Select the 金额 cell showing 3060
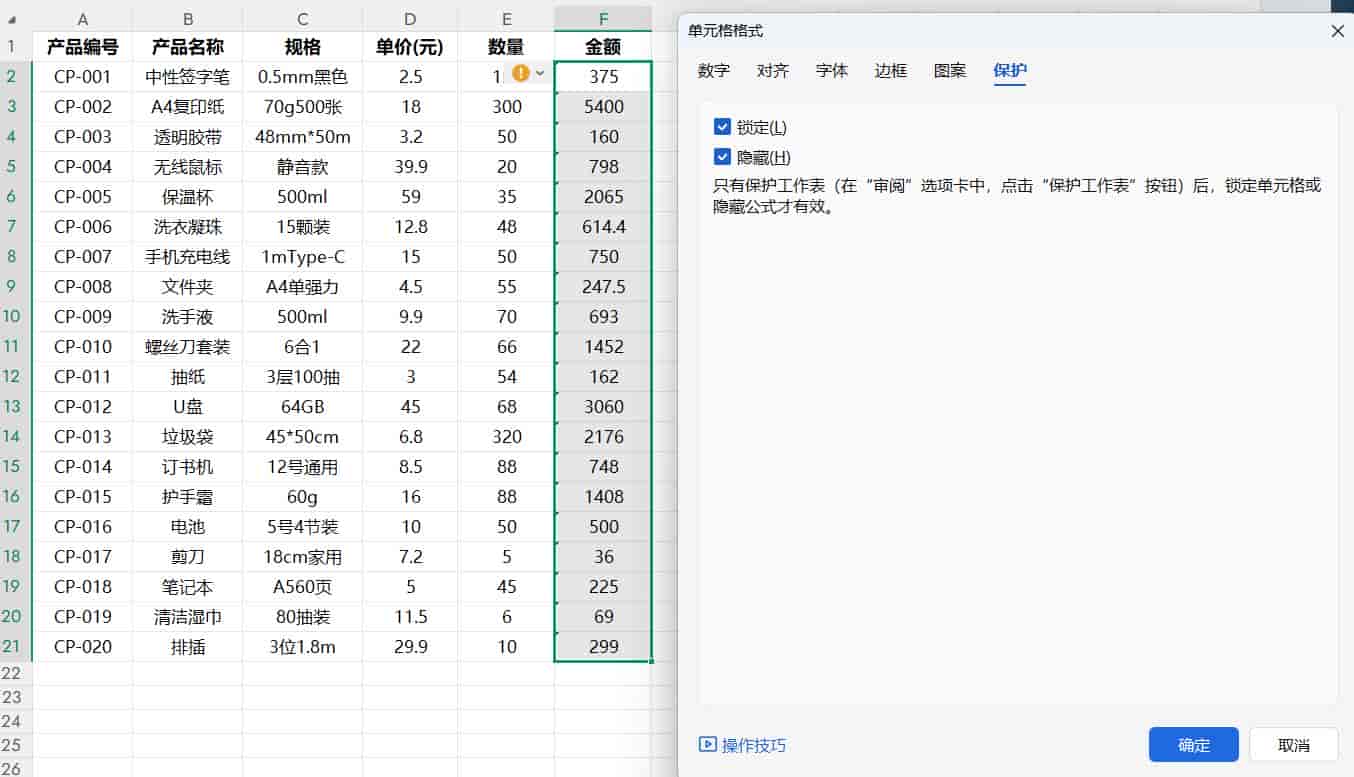 coord(603,406)
